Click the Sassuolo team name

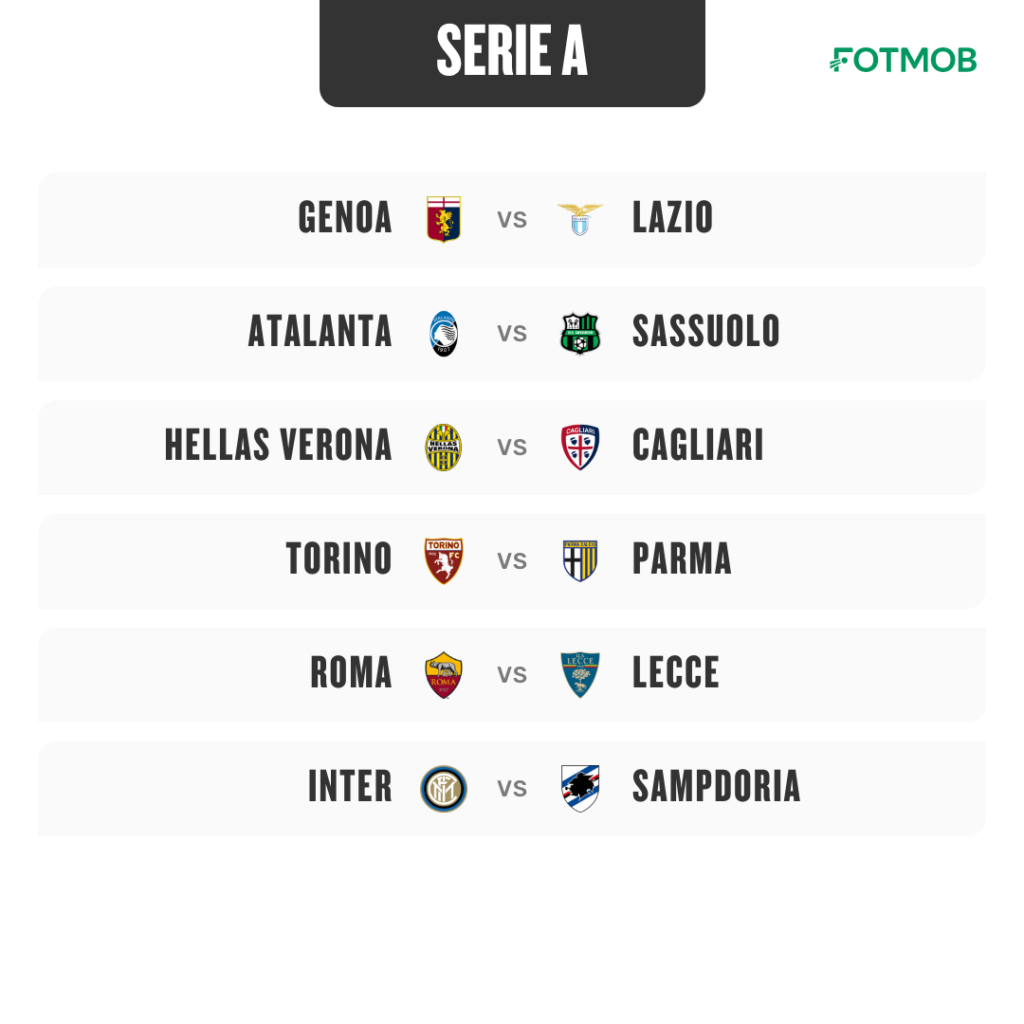pyautogui.click(x=706, y=331)
